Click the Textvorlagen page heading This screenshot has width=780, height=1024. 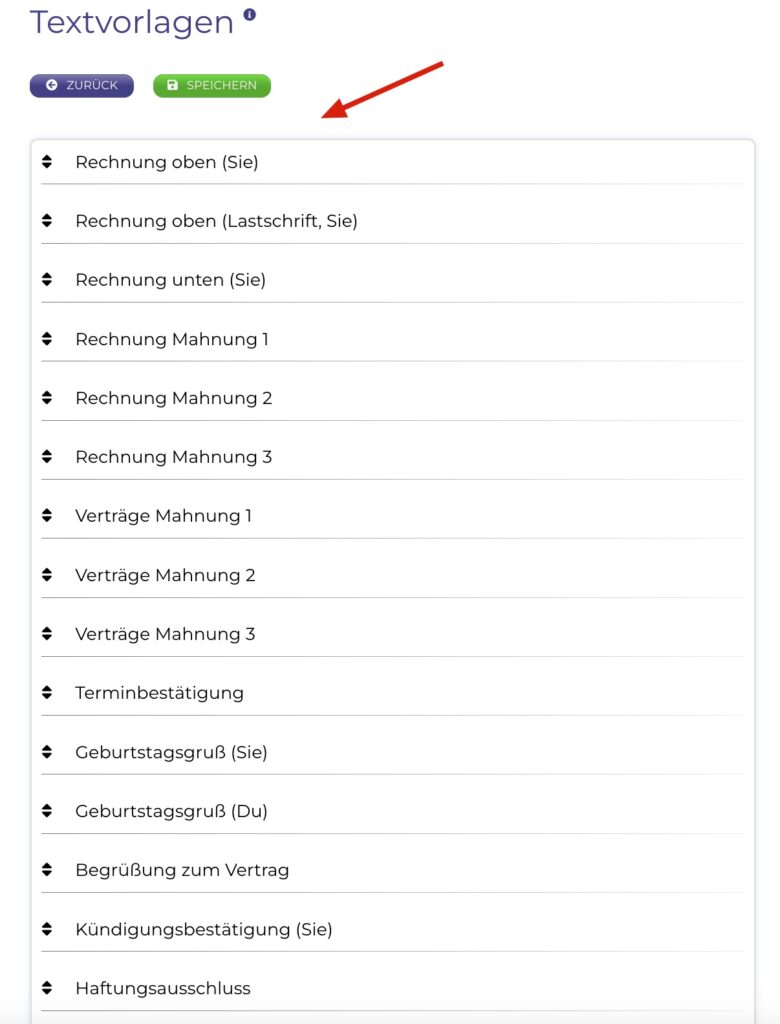point(132,22)
